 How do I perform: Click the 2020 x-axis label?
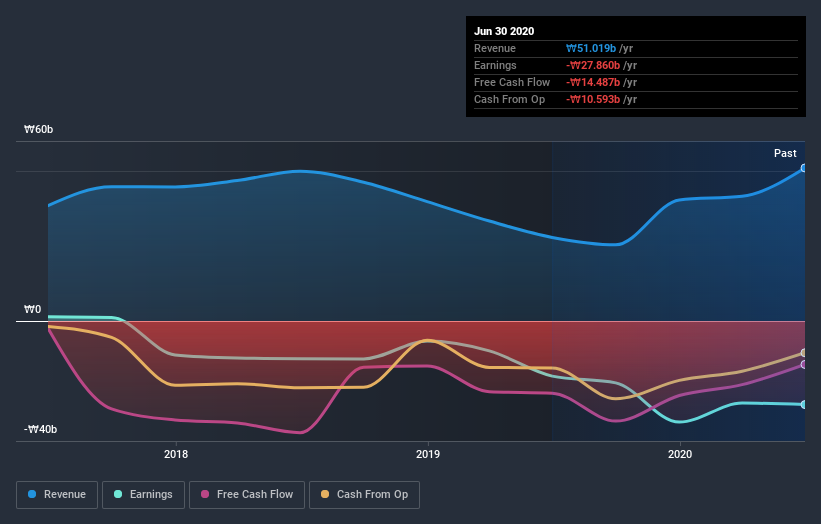(680, 454)
